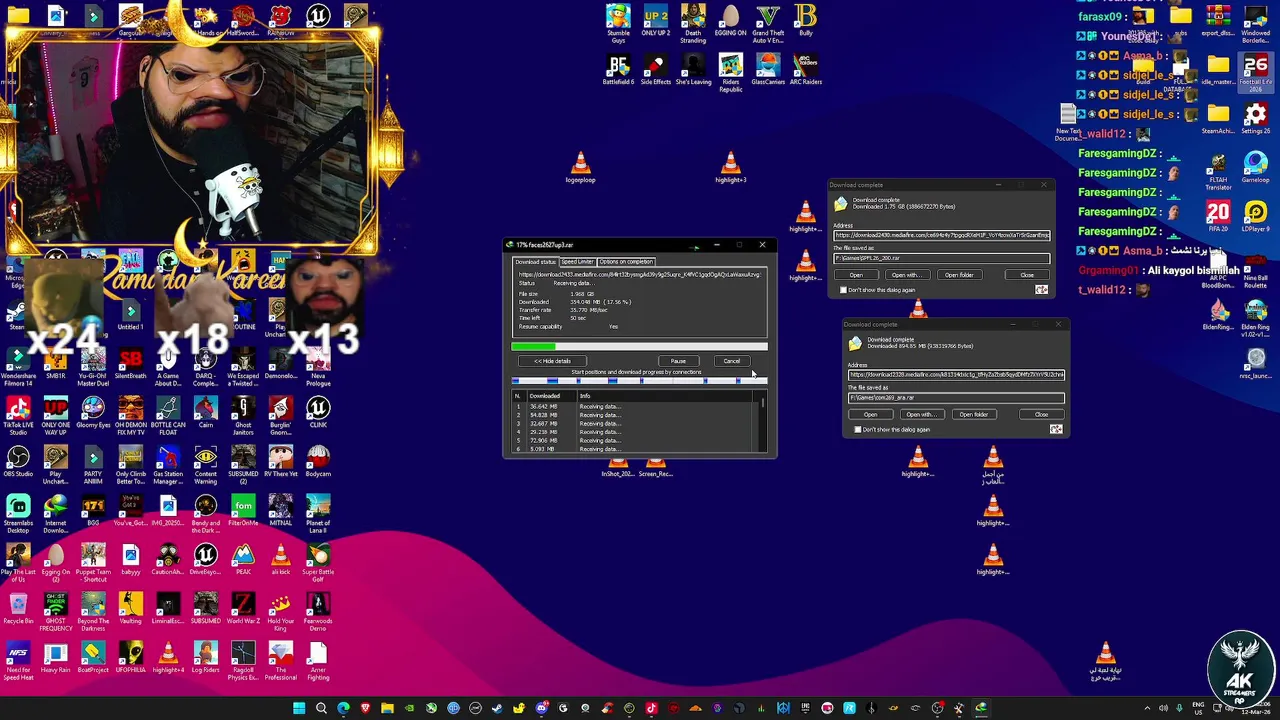Select the Internet Download Manager desktop icon
Image resolution: width=1280 pixels, height=720 pixels.
(56, 511)
